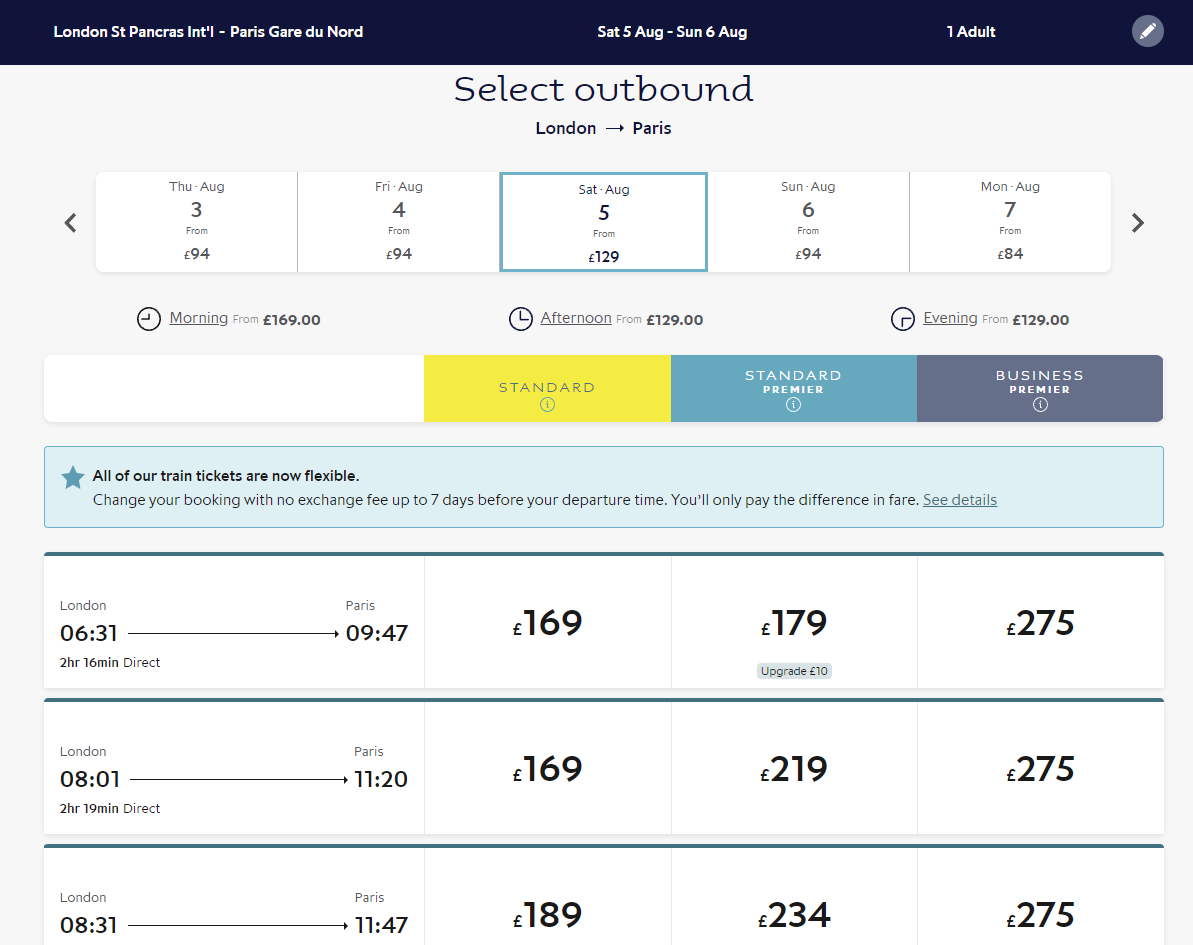Screen dimensions: 1193x945
Task: Select £169 Standard fare for 06:31 train
Action: tap(547, 623)
